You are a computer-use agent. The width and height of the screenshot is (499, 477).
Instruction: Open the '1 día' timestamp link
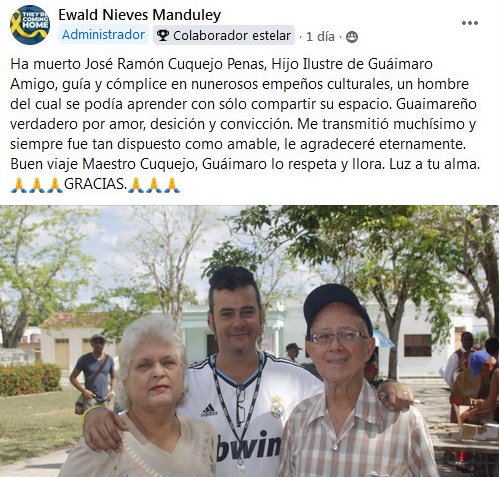click(x=320, y=36)
